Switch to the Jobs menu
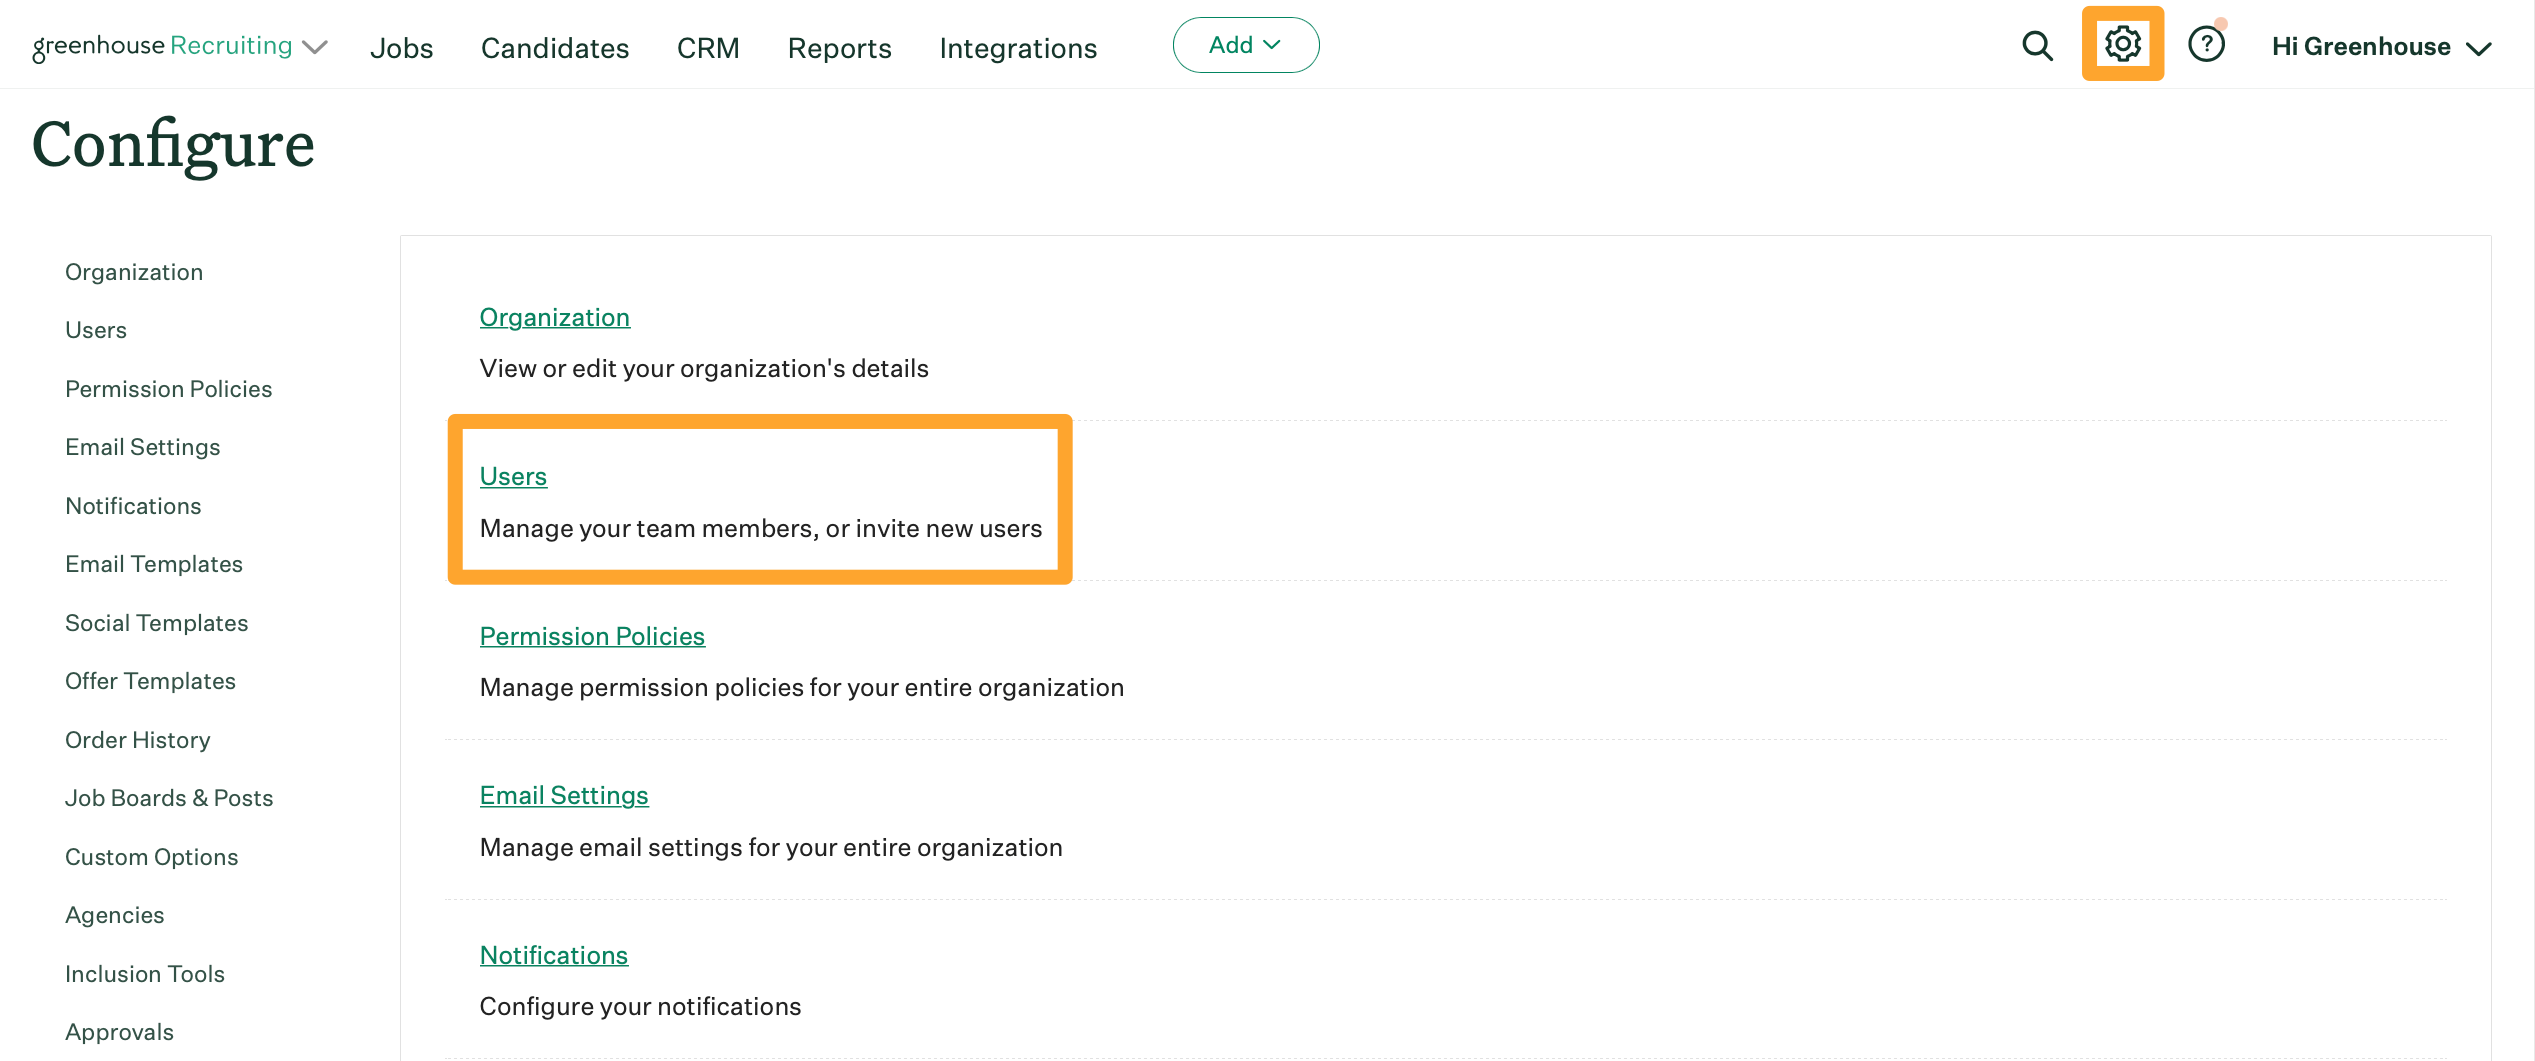Screen dimensions: 2535x1061 (401, 48)
